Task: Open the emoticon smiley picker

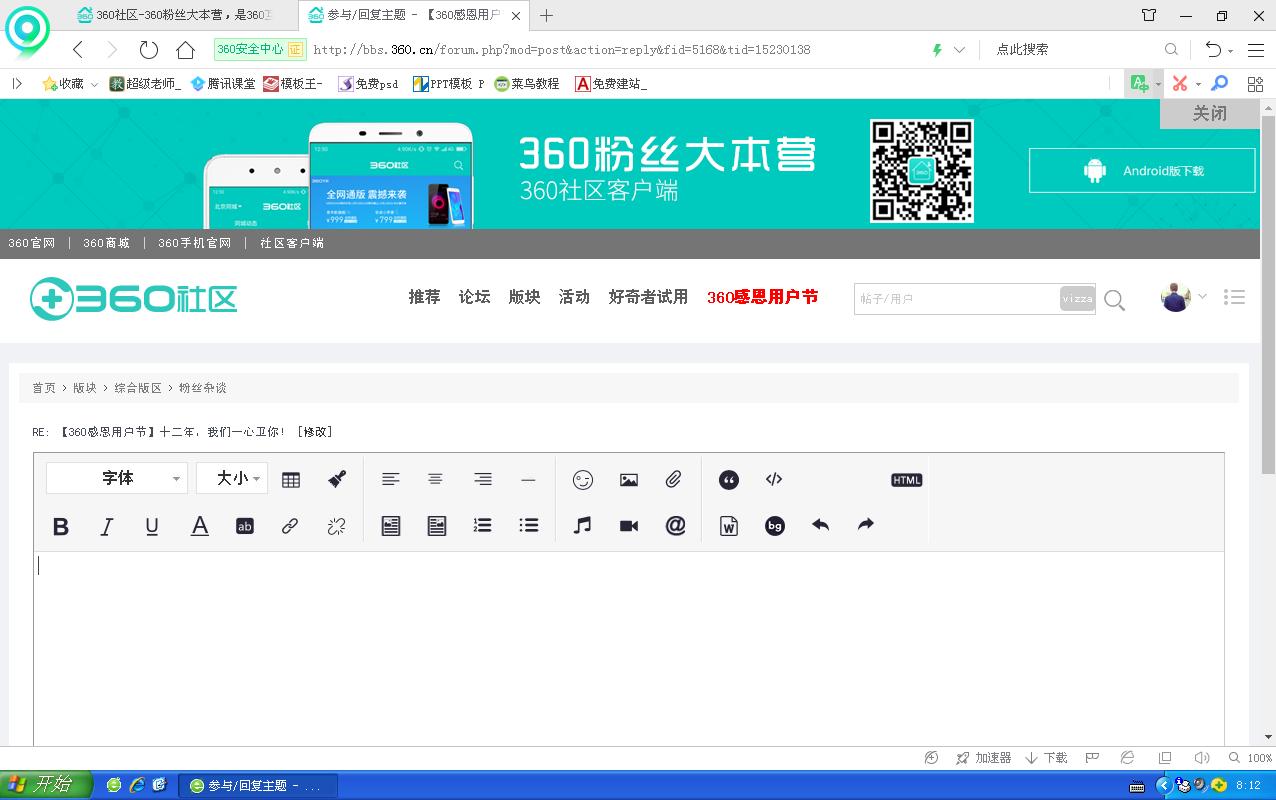Action: pyautogui.click(x=583, y=480)
